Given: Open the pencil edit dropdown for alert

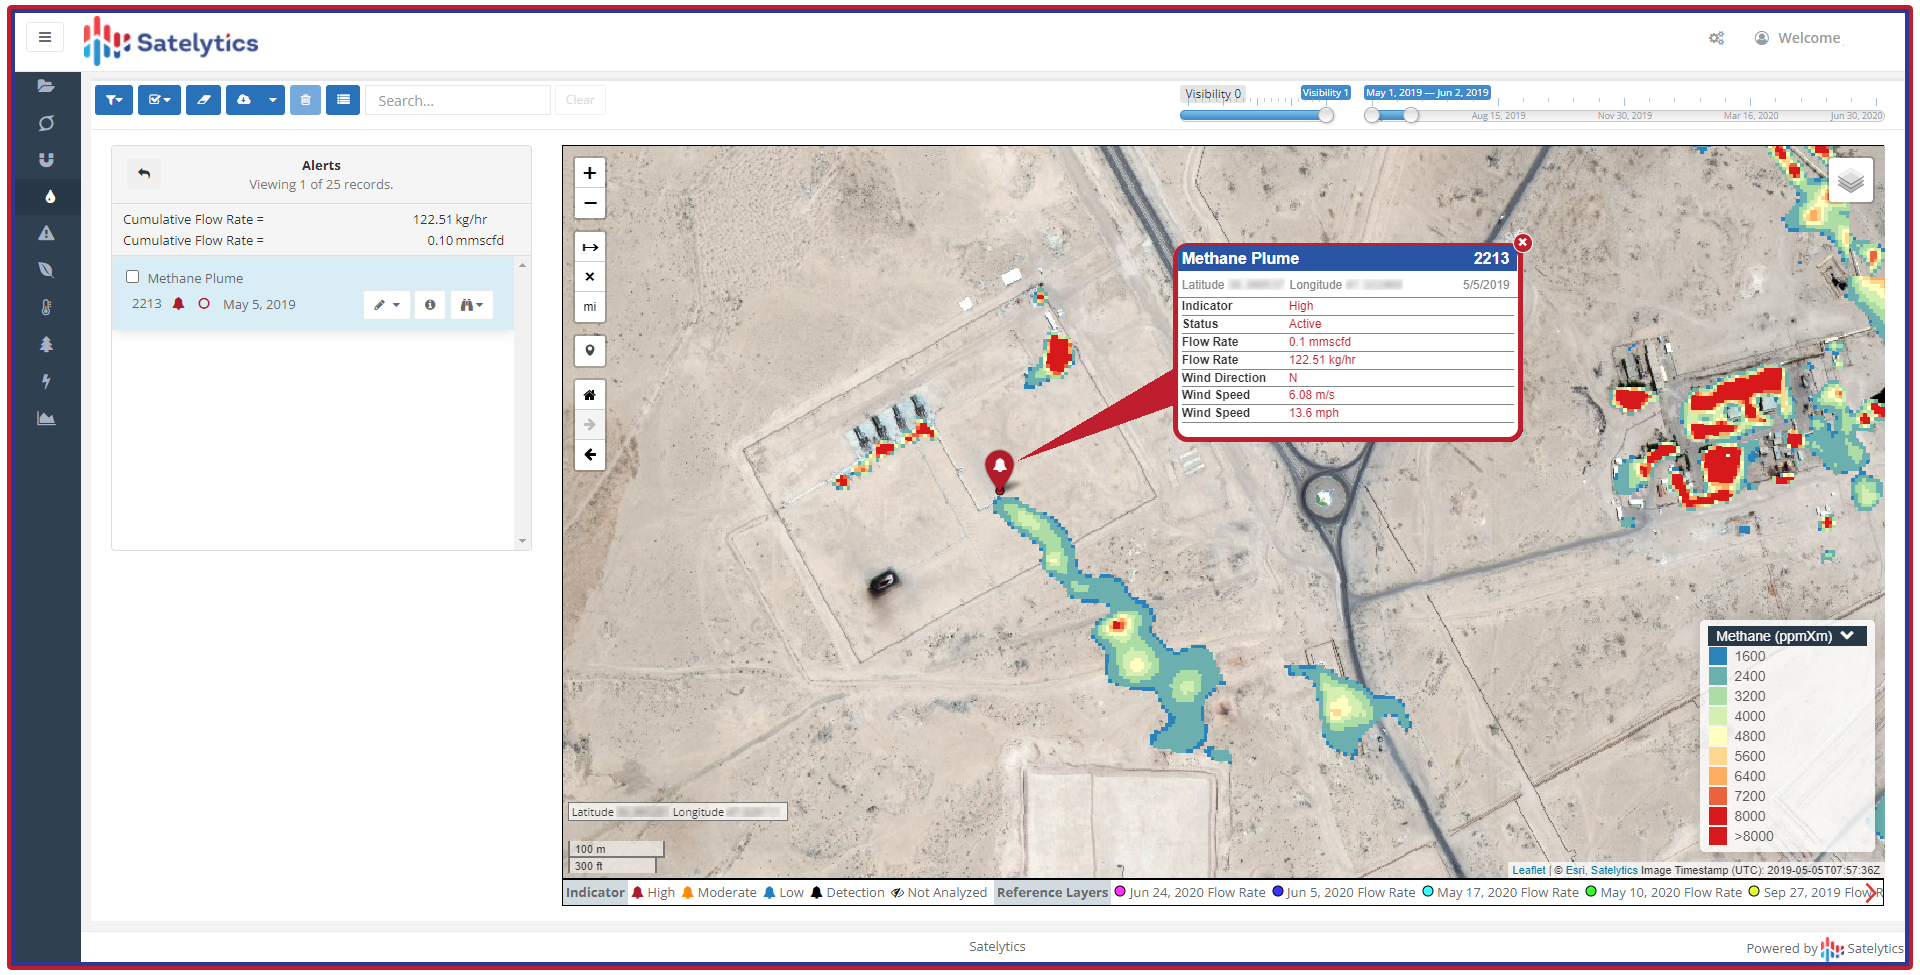Looking at the screenshot, I should point(387,305).
